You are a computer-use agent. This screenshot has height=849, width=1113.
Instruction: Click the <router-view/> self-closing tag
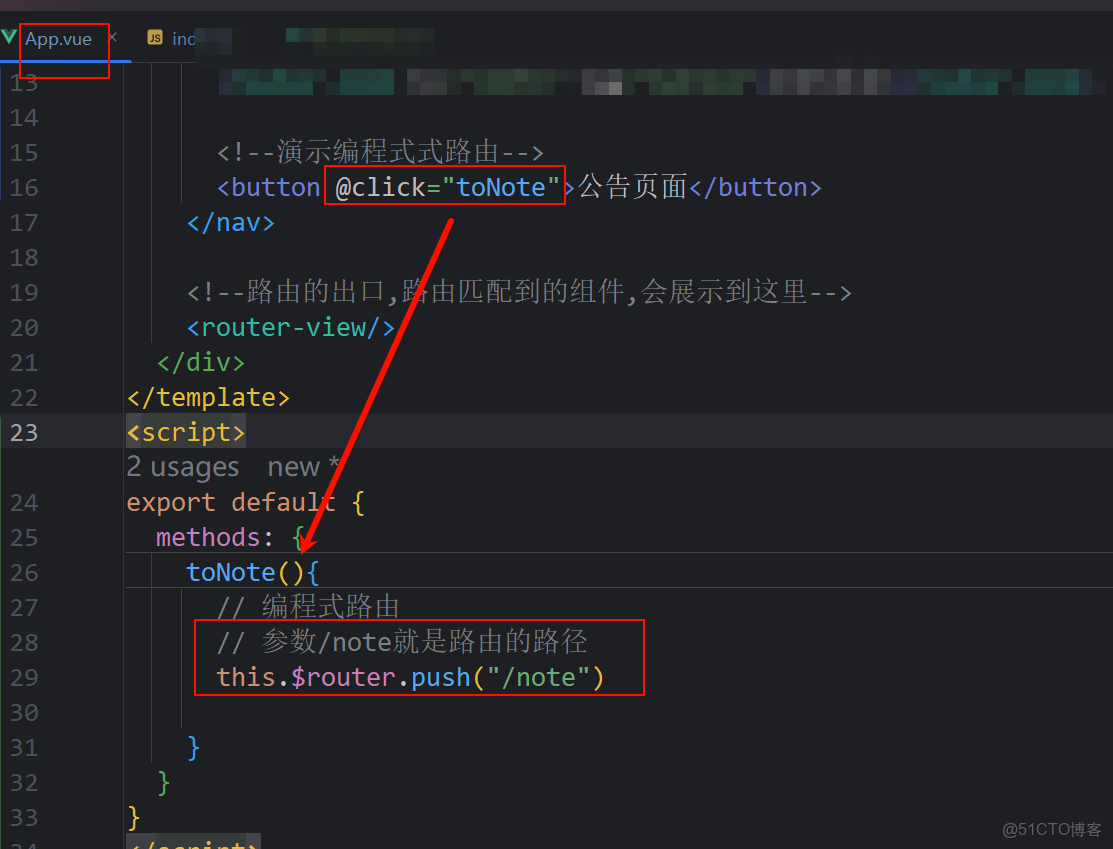290,327
